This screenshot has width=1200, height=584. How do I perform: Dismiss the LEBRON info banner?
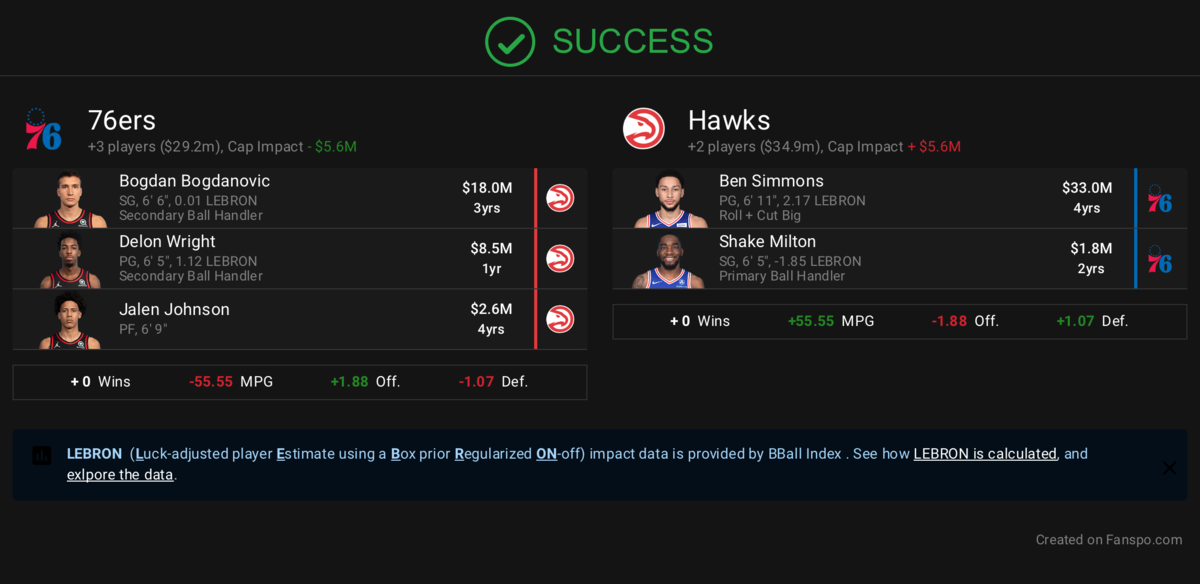click(x=1169, y=467)
